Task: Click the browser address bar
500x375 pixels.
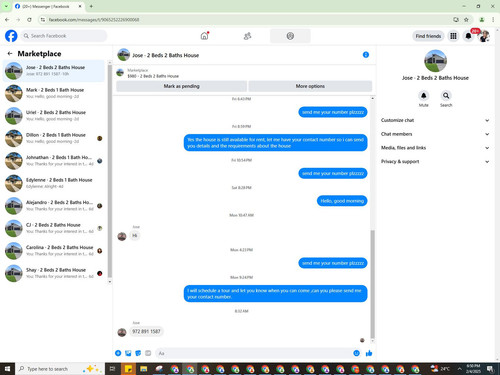Action: 247,20
